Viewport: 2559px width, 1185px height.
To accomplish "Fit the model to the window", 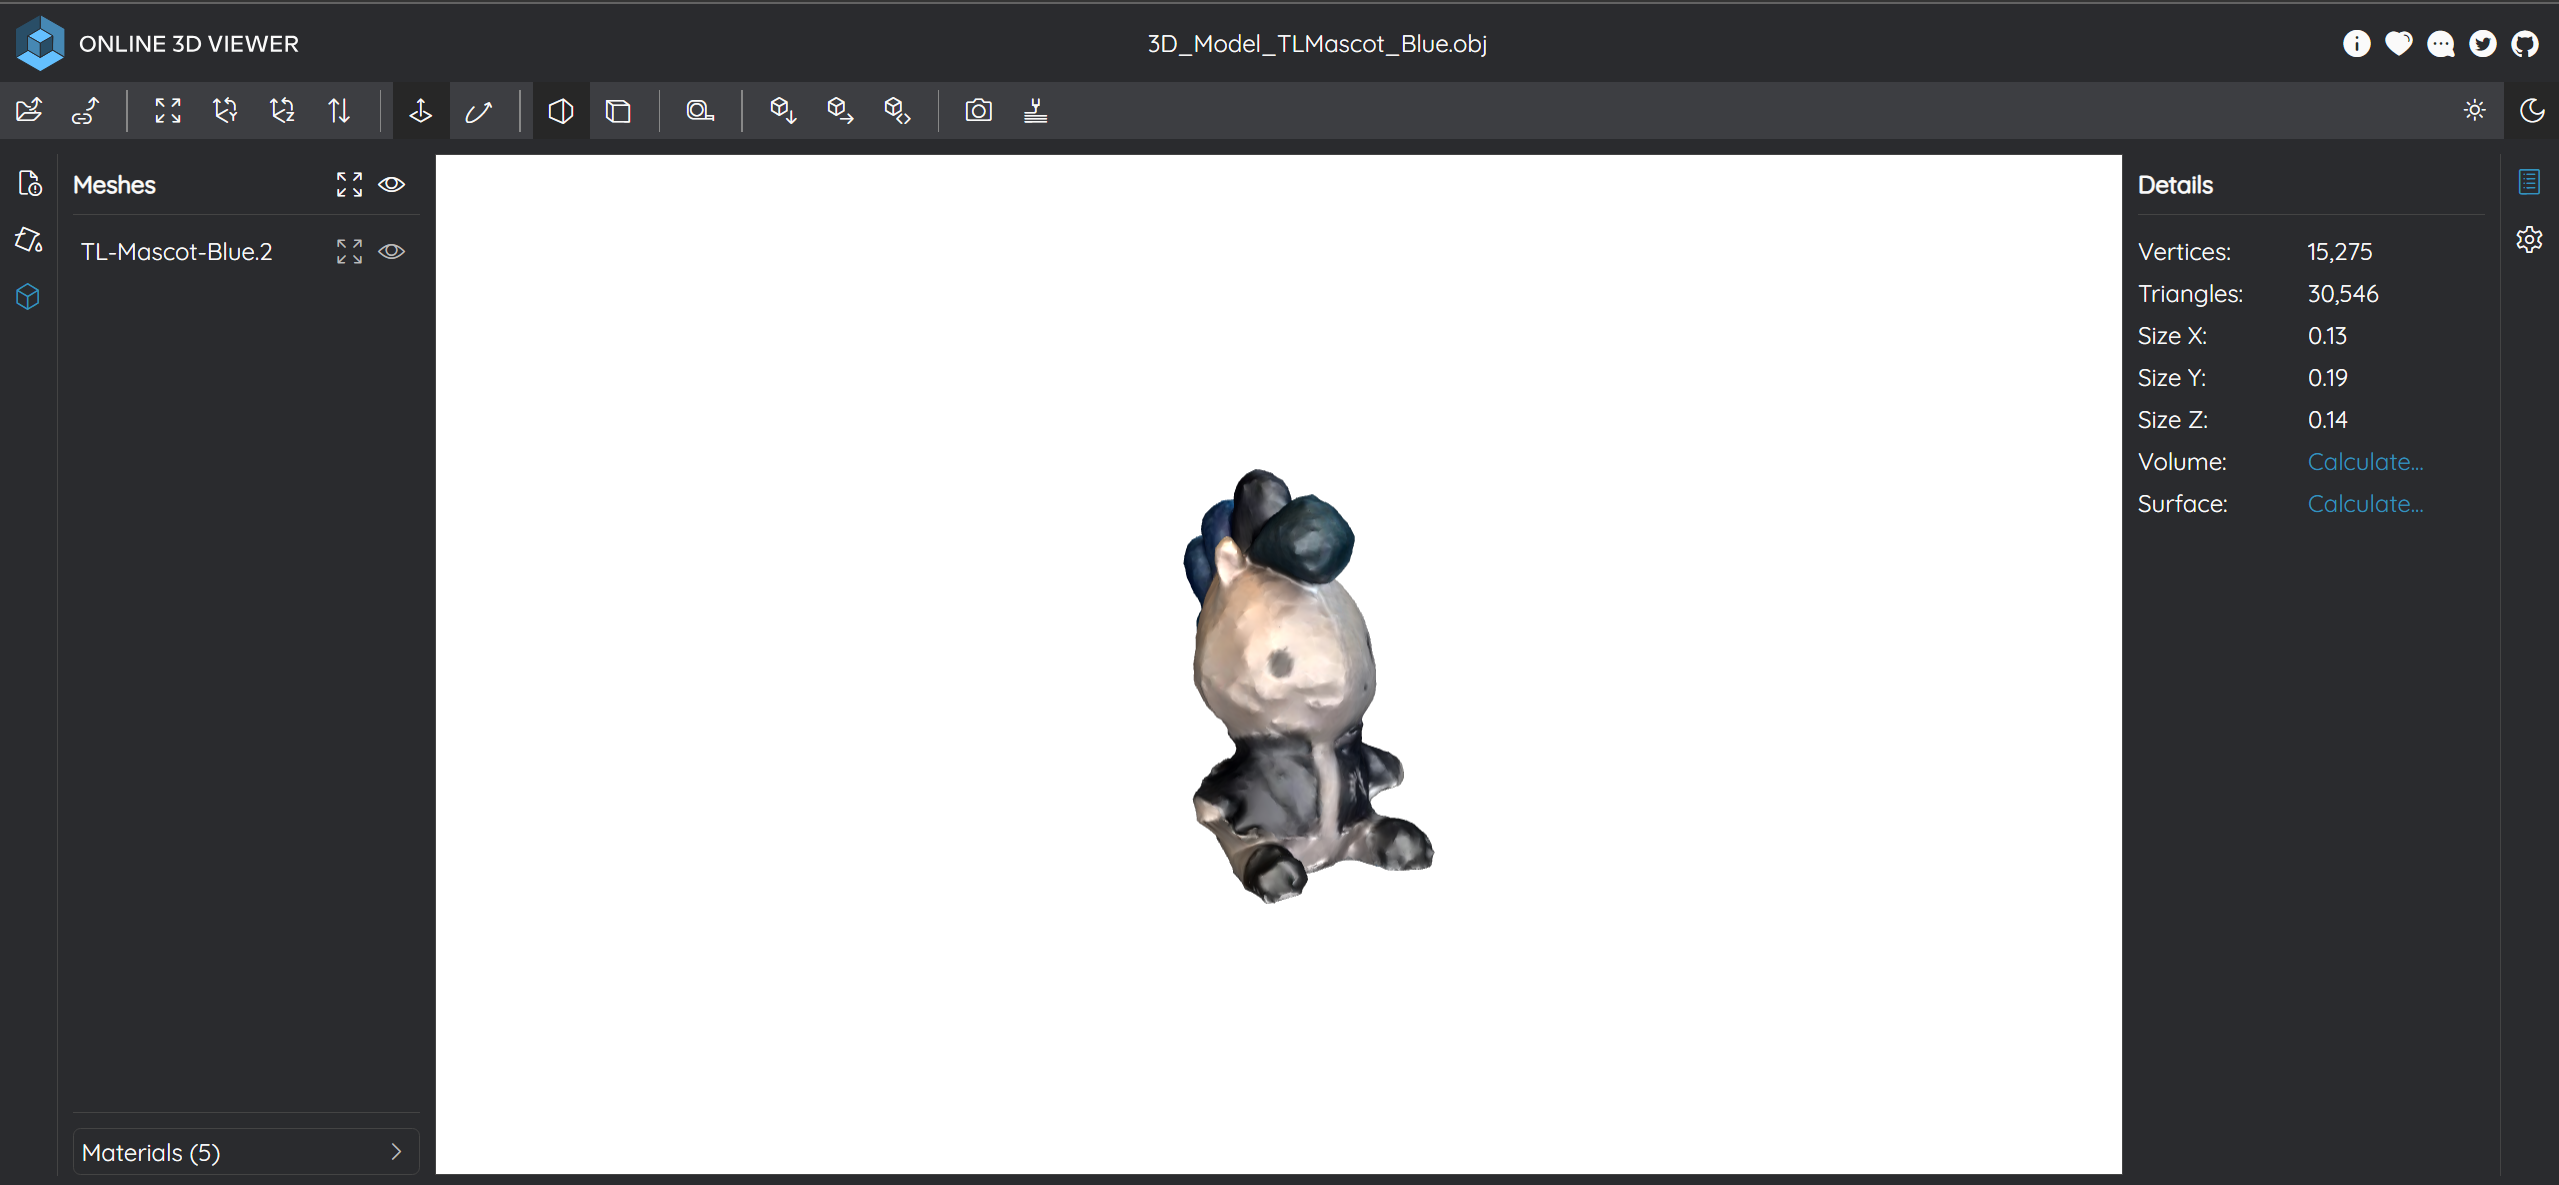I will click(166, 110).
